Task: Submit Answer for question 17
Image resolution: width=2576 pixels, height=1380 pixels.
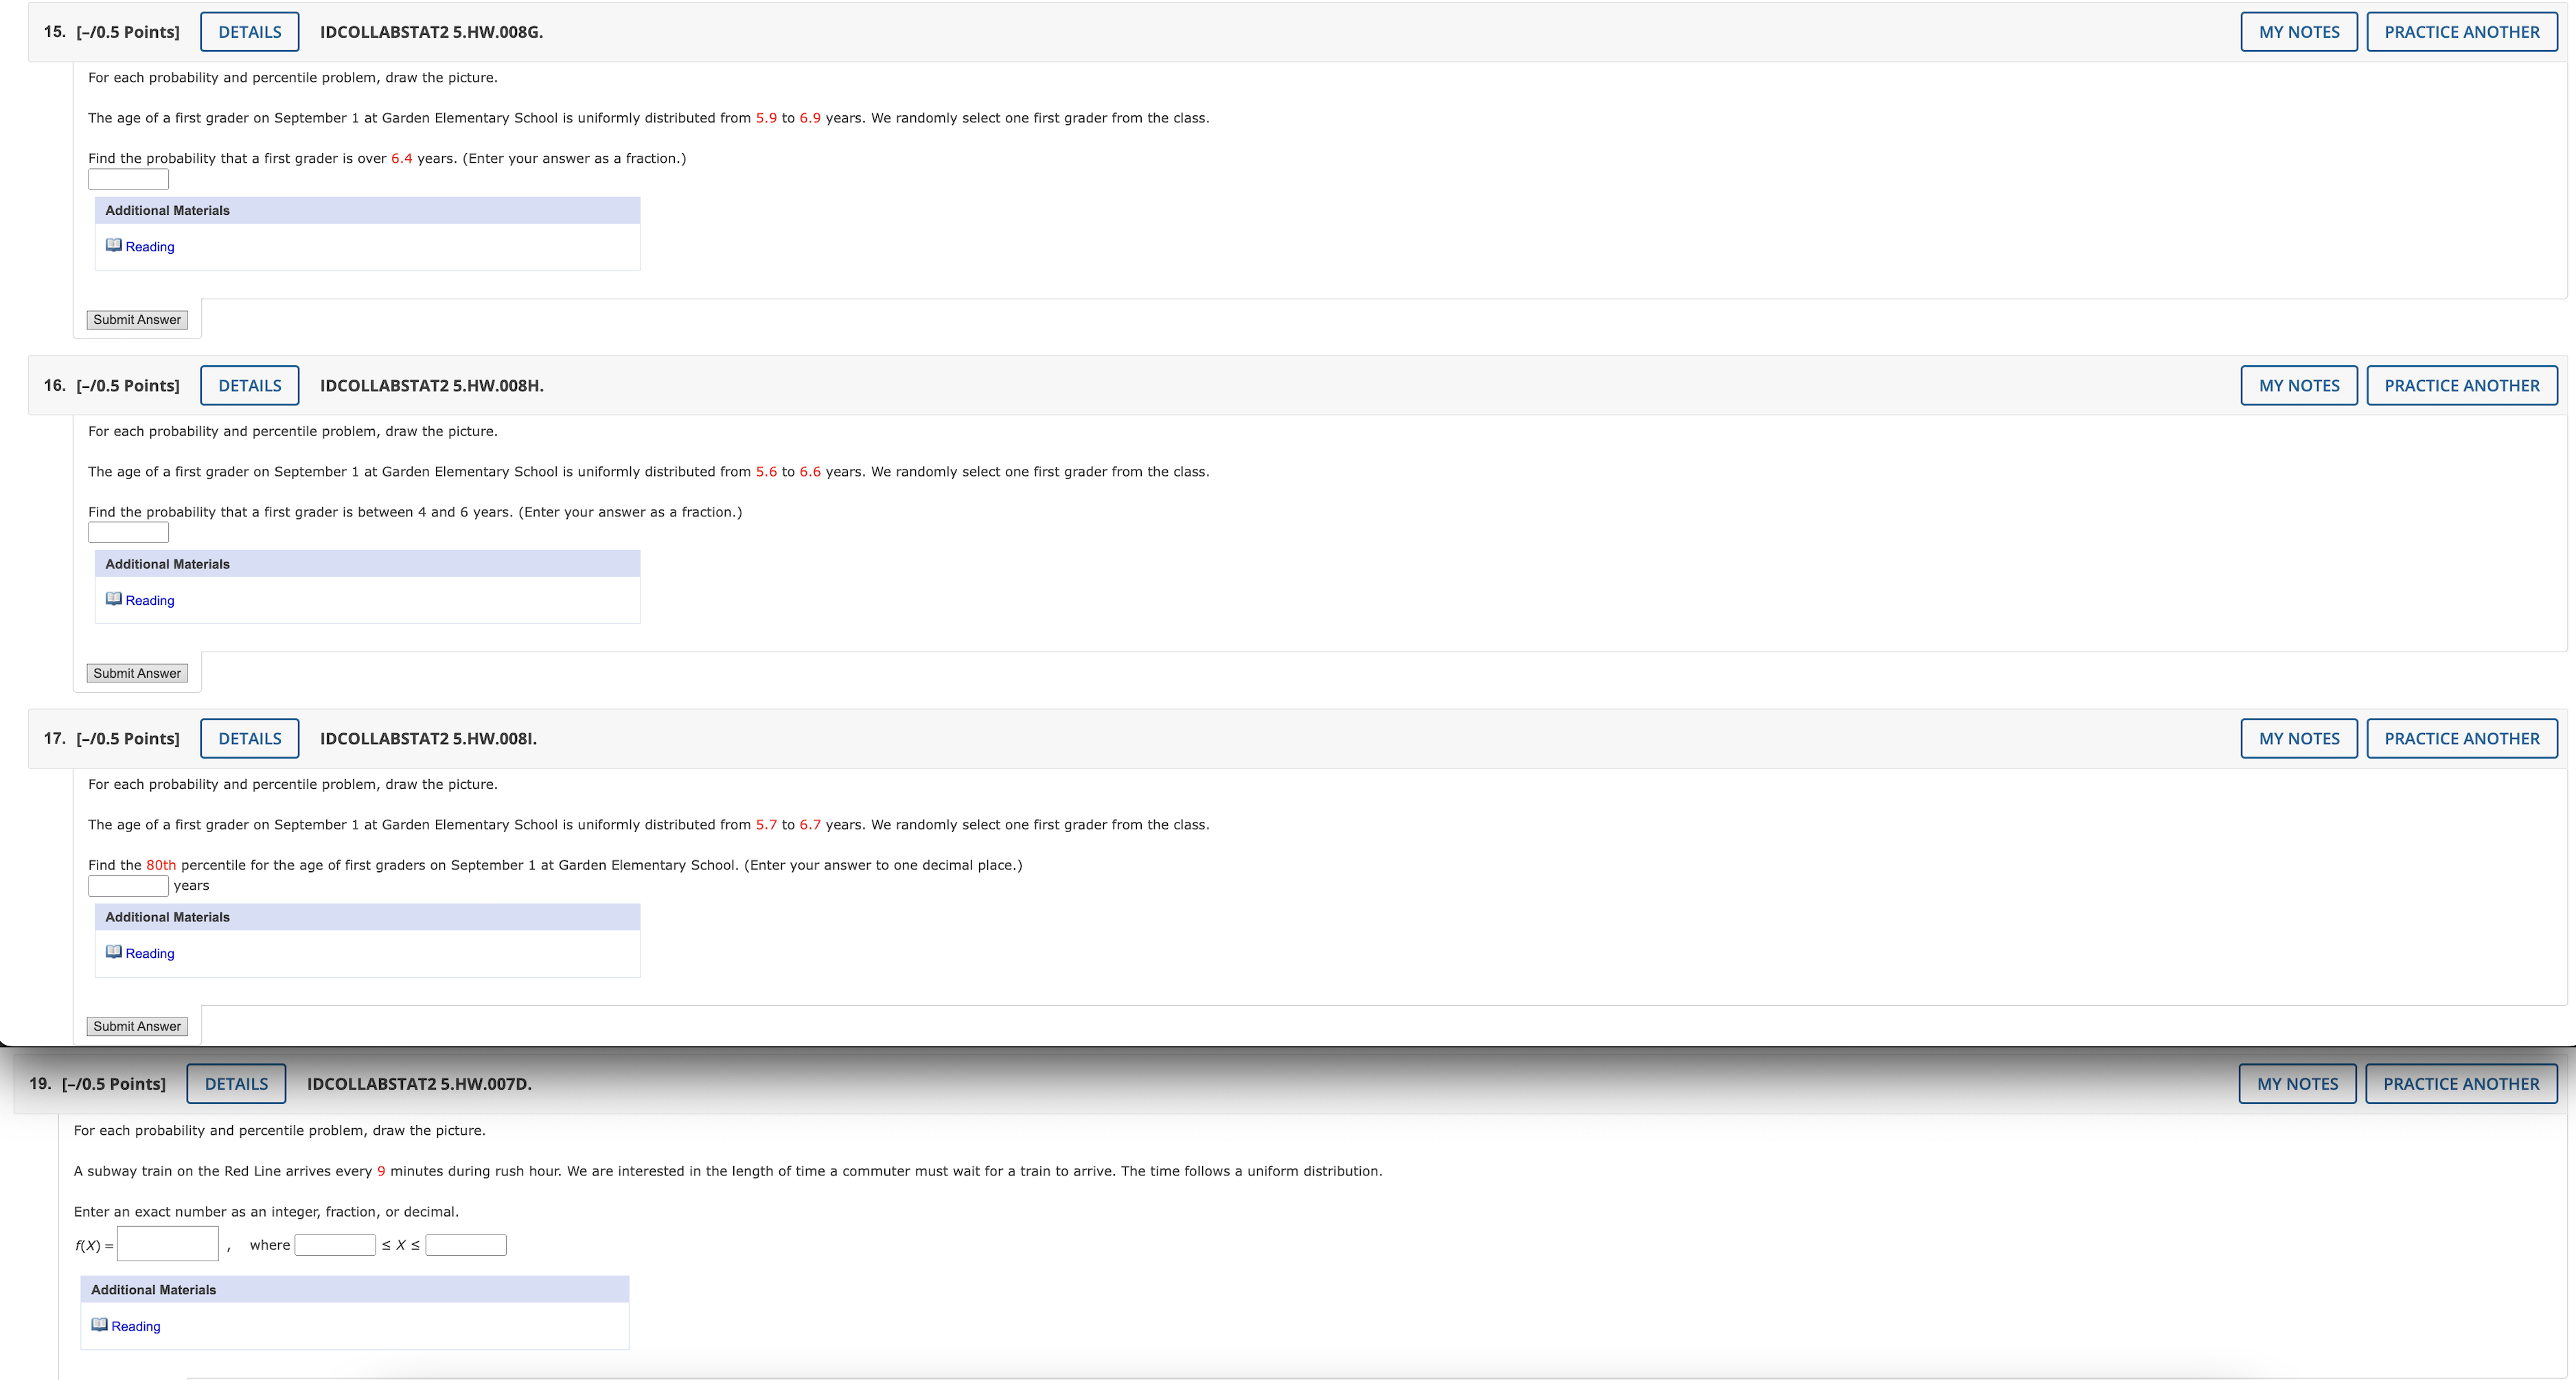Action: point(137,1027)
